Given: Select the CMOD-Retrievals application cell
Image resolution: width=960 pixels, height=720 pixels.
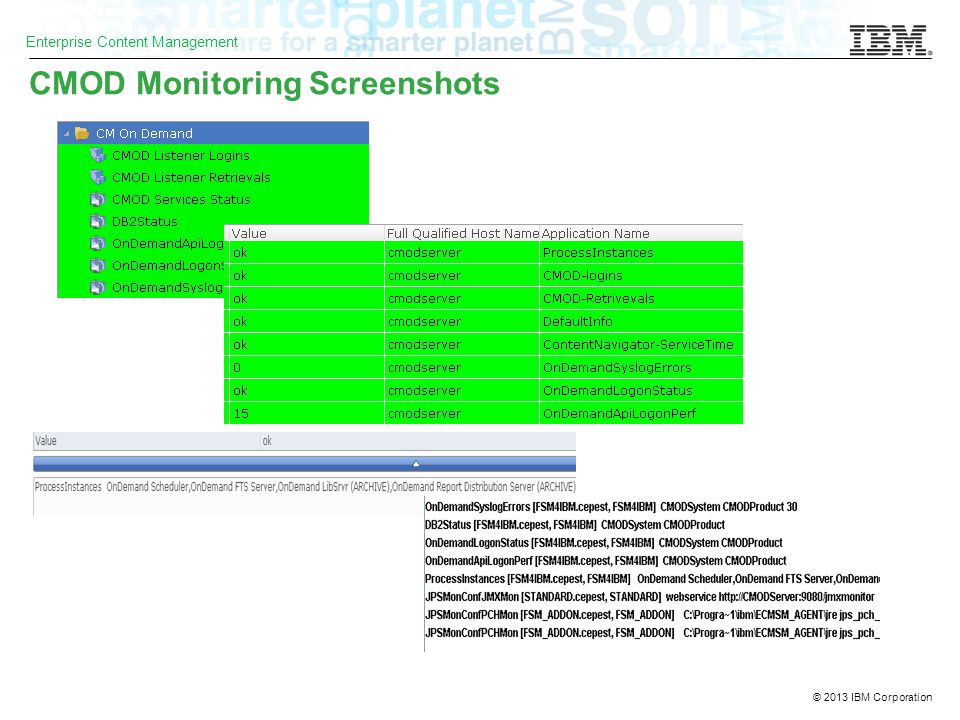Looking at the screenshot, I should pyautogui.click(x=641, y=298).
